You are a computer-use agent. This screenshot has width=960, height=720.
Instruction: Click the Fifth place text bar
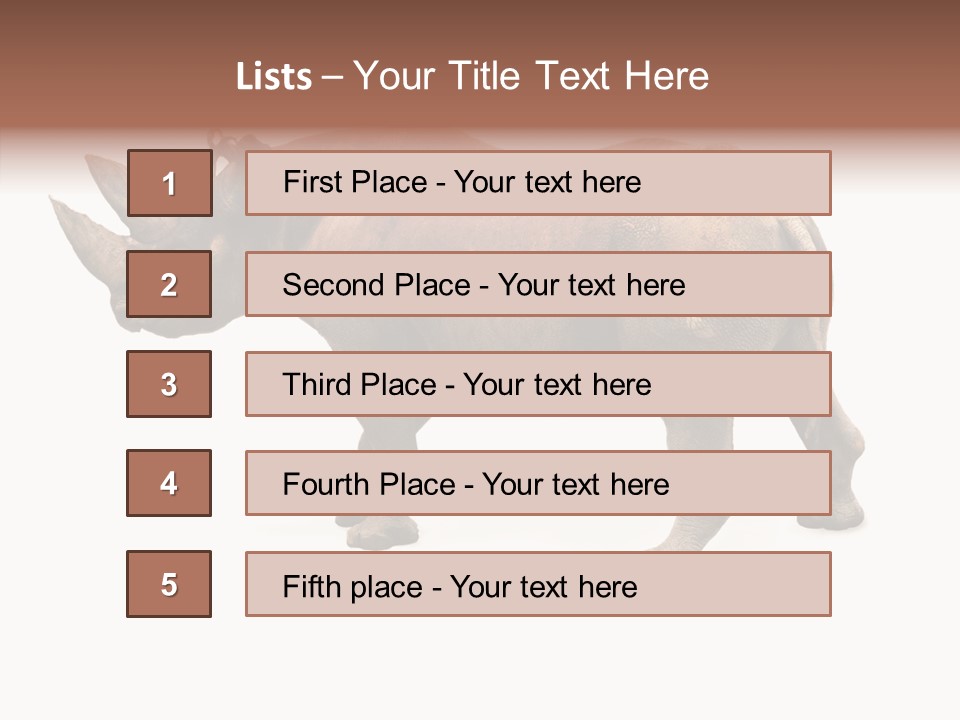(x=538, y=584)
